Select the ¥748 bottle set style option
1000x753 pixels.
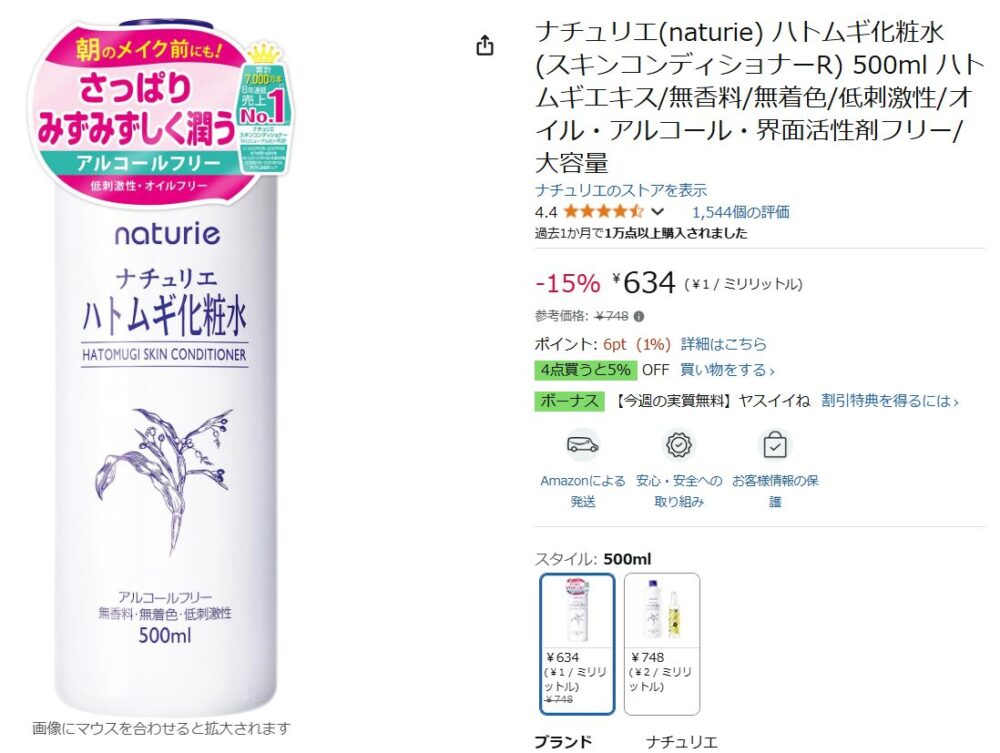[x=662, y=644]
